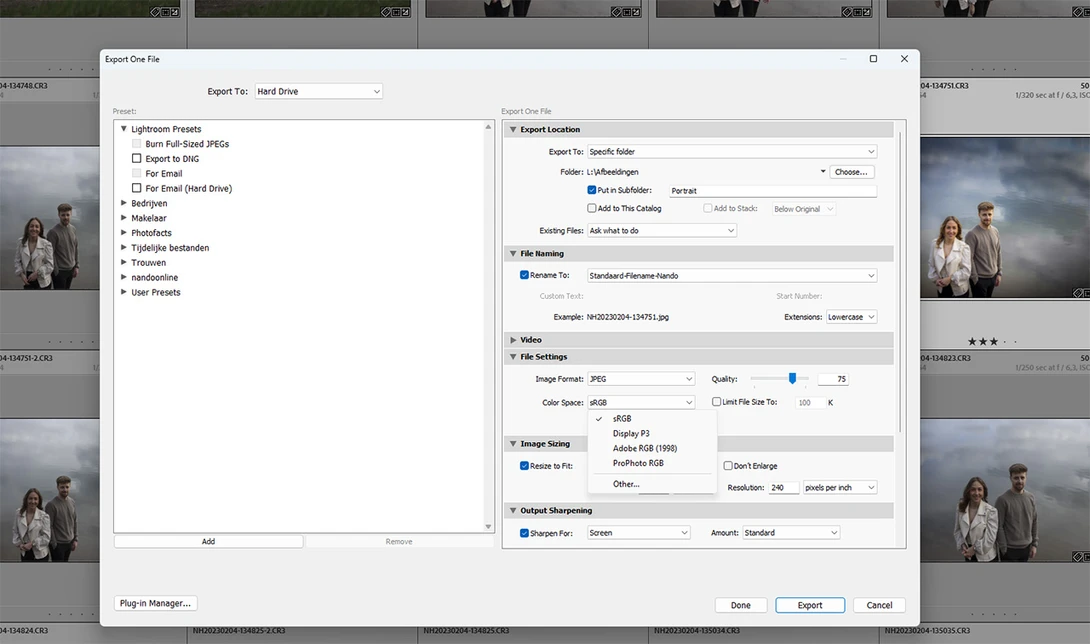Collapse the Output Sharpening section triangle

point(513,510)
